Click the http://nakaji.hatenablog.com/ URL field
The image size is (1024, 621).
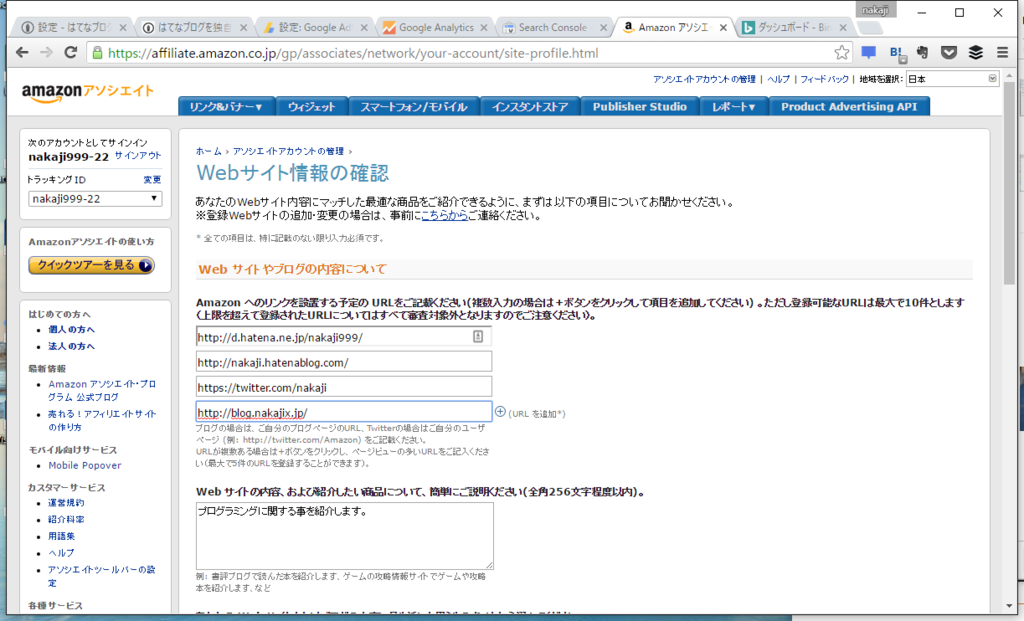click(344, 362)
